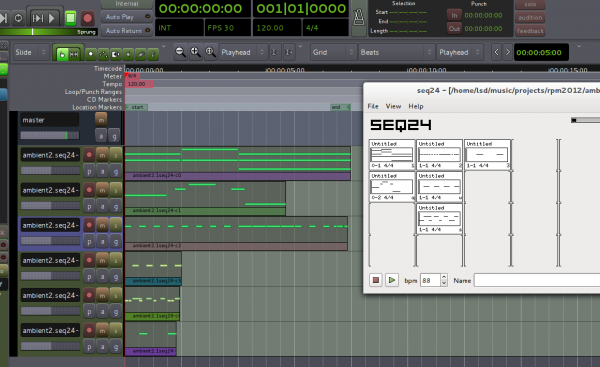Click the zoom to session magnifier
This screenshot has width=600, height=367.
coord(210,52)
